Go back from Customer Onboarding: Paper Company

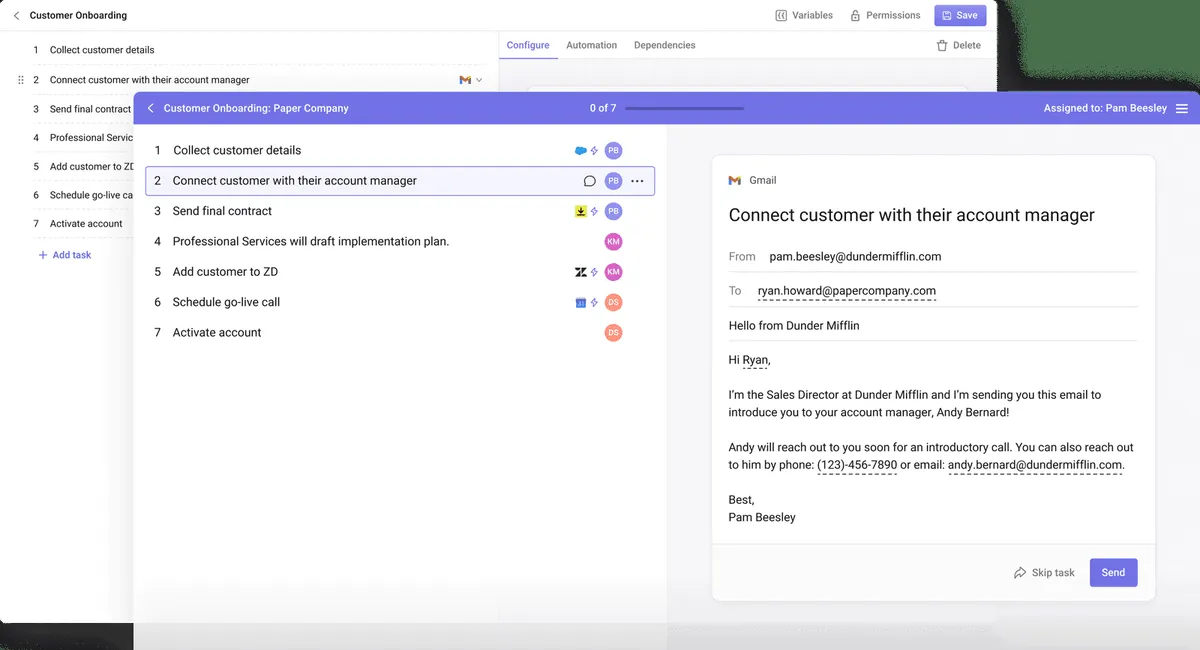(x=151, y=108)
